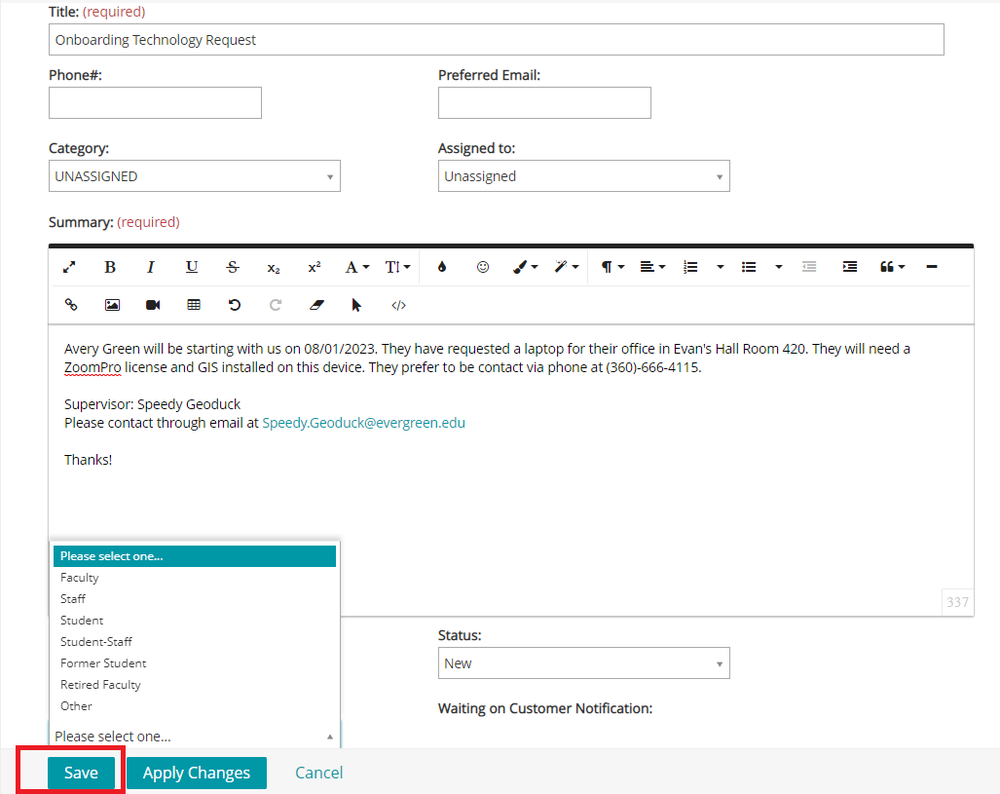Choose Student-Staff in the open list

point(96,641)
